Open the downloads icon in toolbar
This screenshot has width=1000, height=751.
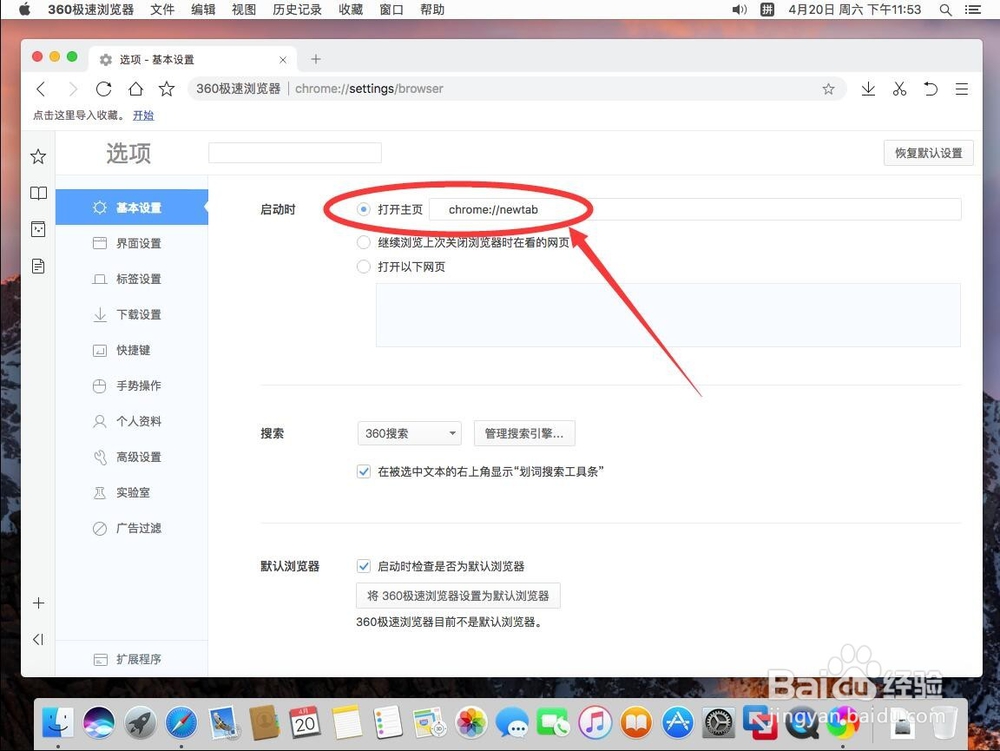click(868, 89)
